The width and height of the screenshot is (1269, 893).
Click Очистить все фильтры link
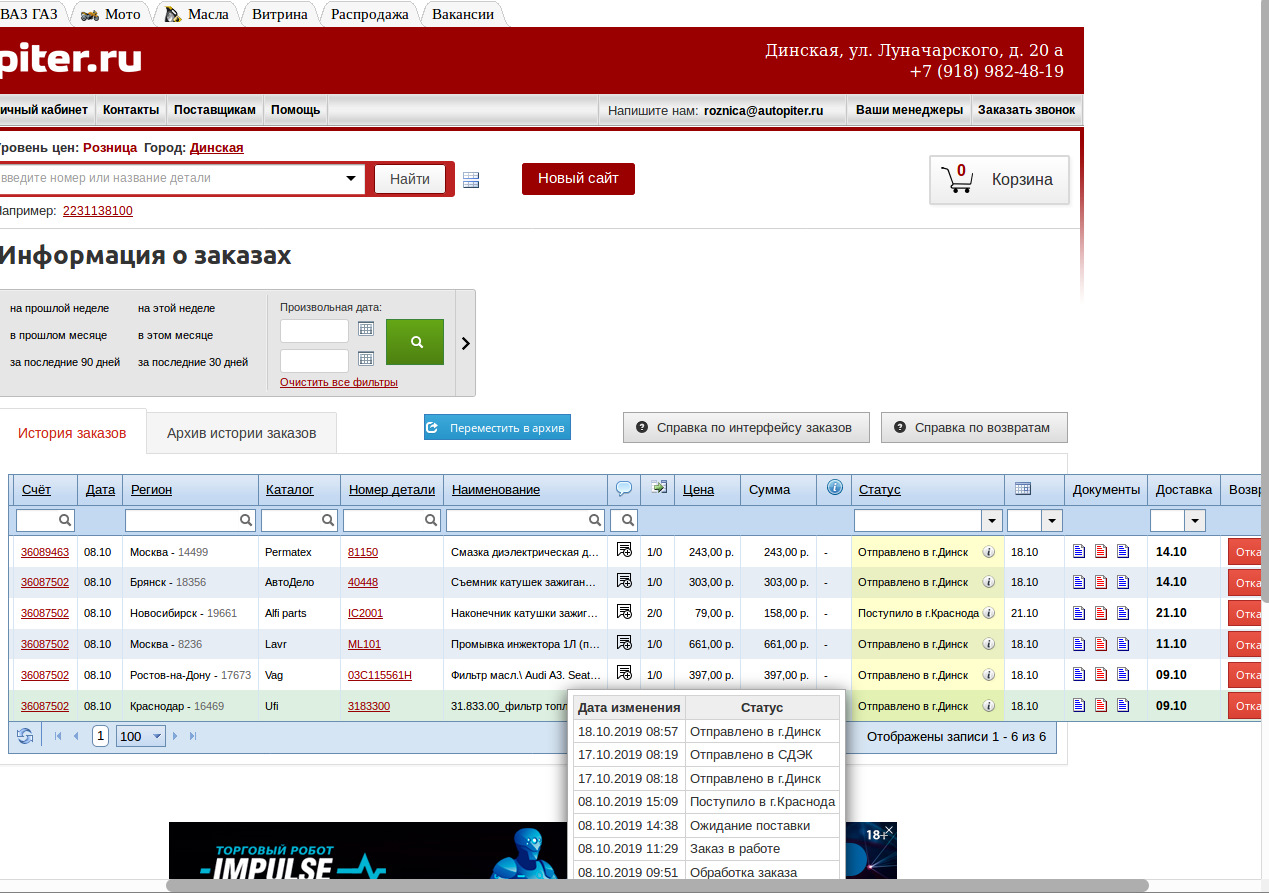339,382
